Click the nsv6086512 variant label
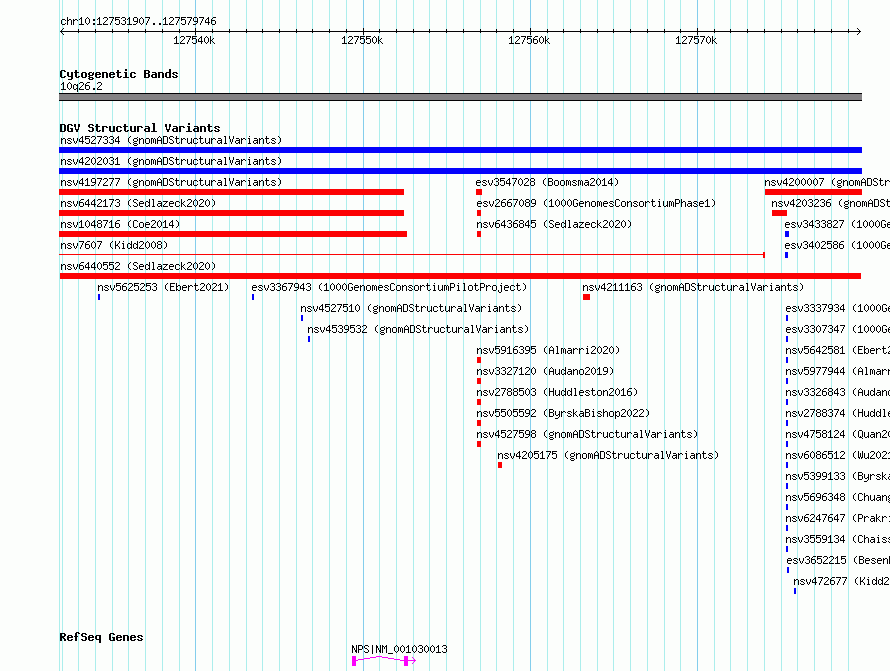 tap(838, 455)
